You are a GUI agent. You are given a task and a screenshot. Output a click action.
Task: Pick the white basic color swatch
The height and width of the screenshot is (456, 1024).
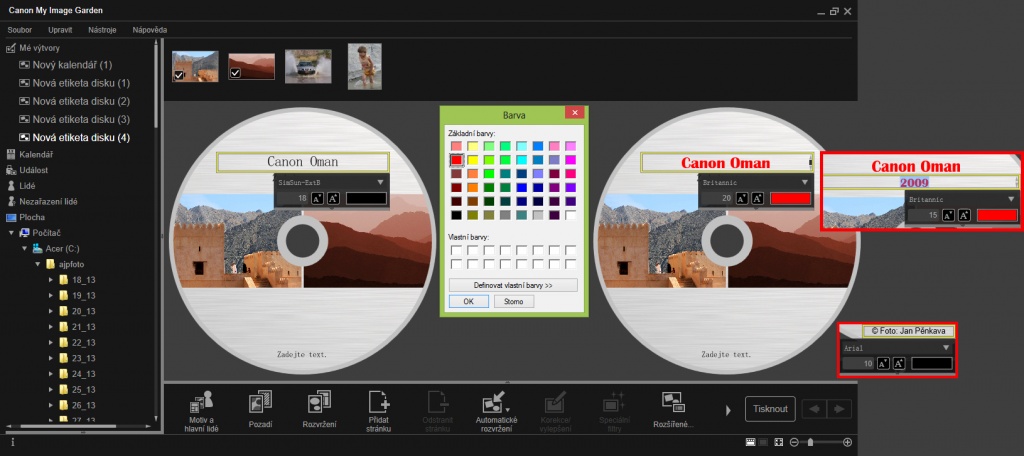click(x=571, y=215)
